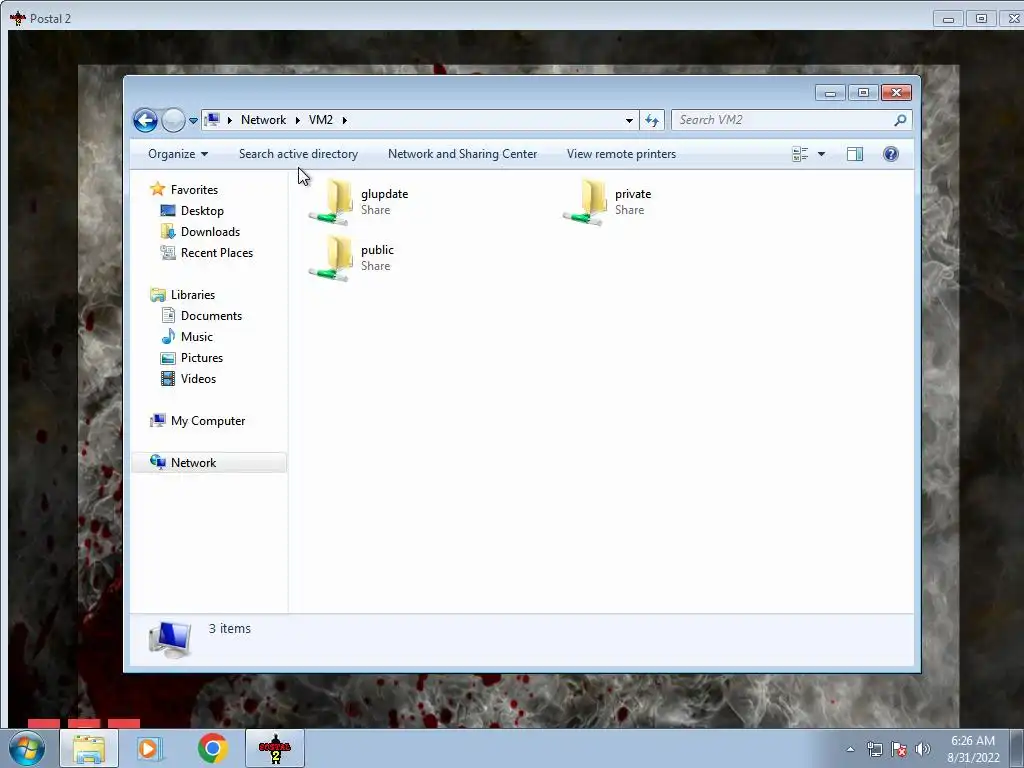Viewport: 1024px width, 768px height.
Task: Change the view with the view icon
Action: point(800,154)
